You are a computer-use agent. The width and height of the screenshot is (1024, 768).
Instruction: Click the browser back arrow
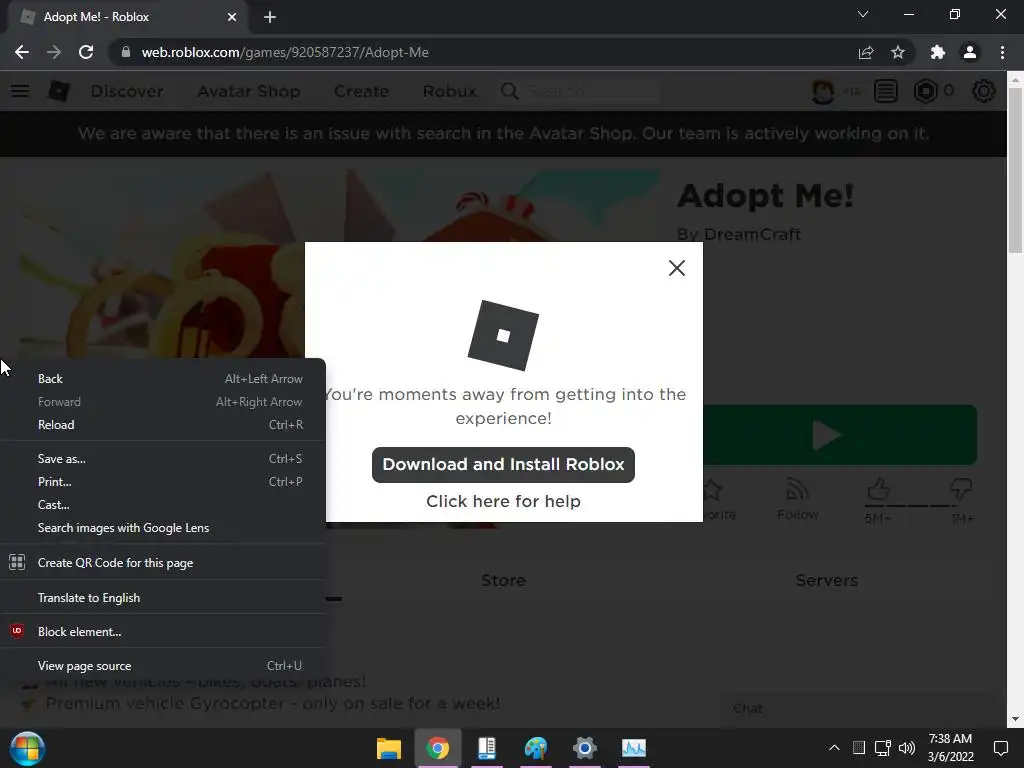(22, 52)
